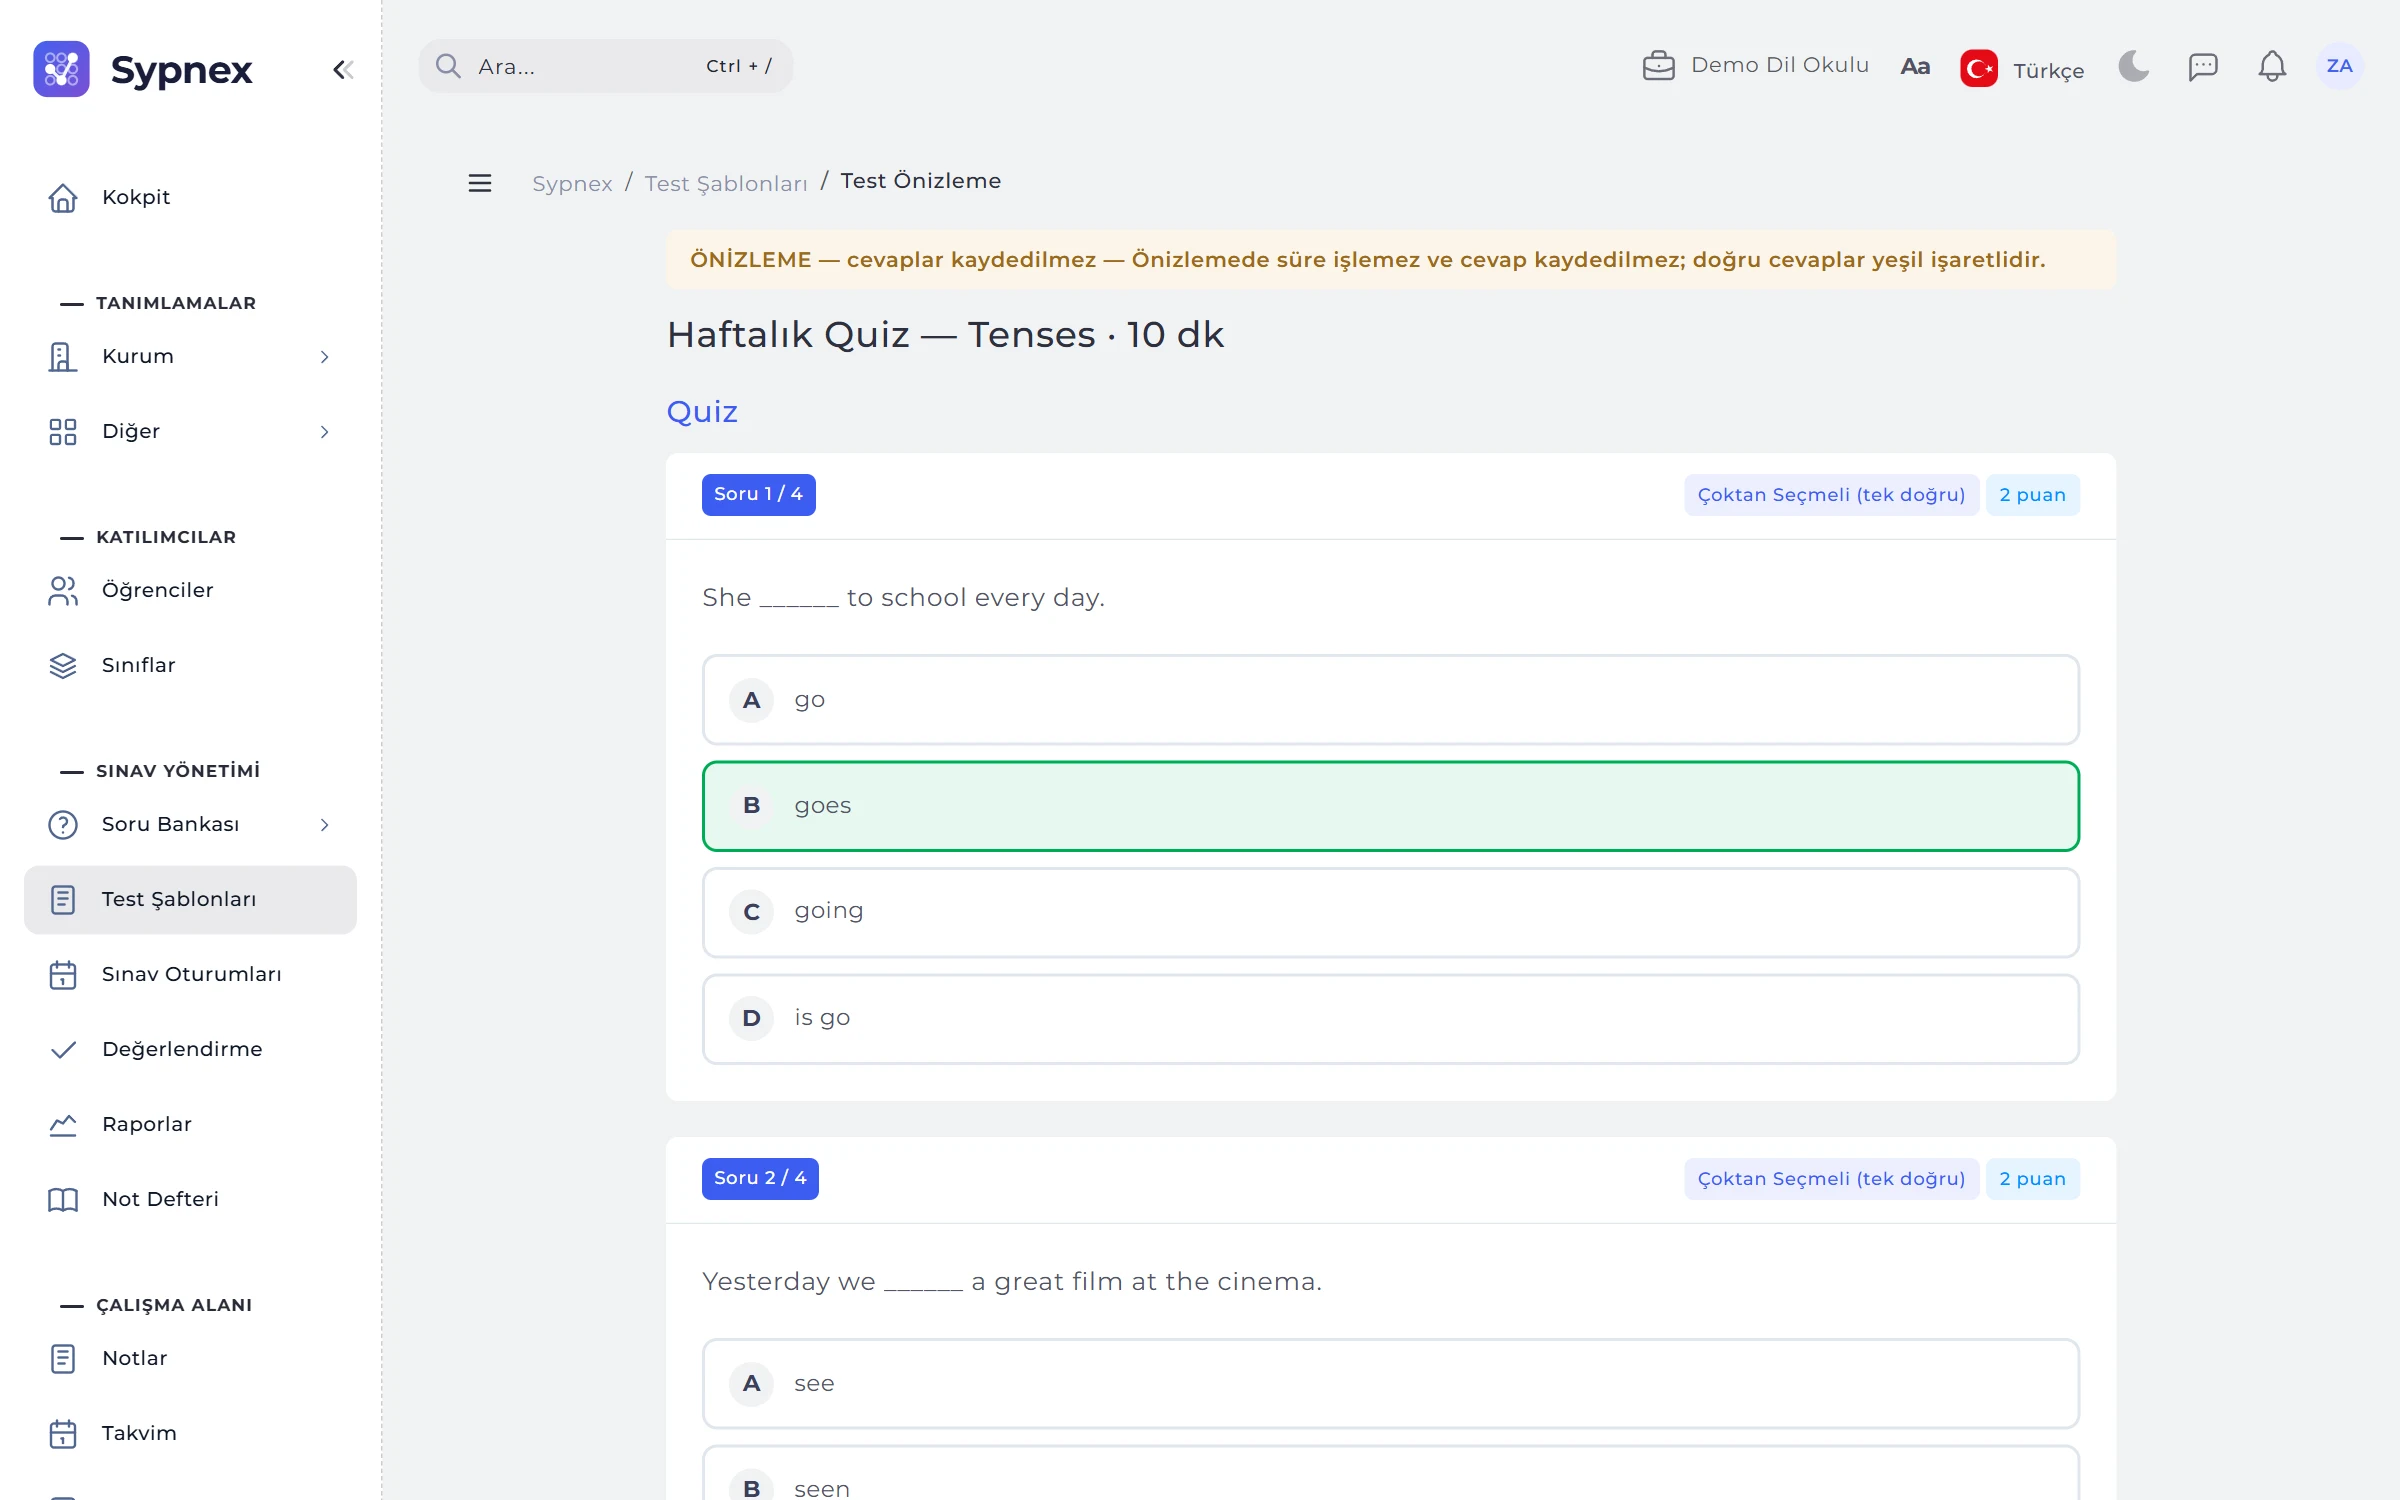Select answer A 'see' in question 2
Image resolution: width=2400 pixels, height=1500 pixels.
[1390, 1383]
